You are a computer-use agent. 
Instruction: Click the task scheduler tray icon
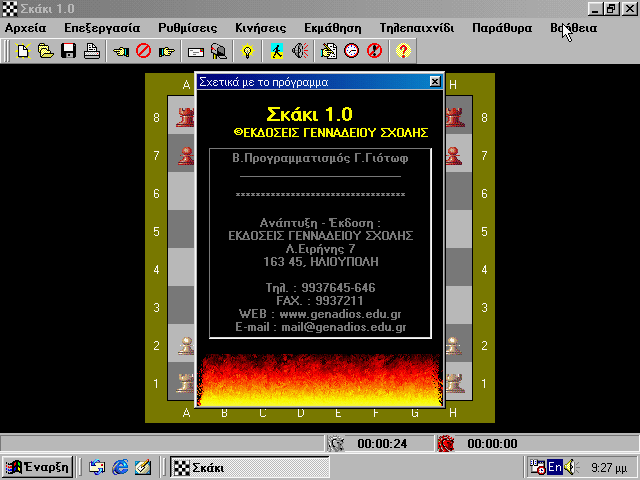[x=537, y=467]
